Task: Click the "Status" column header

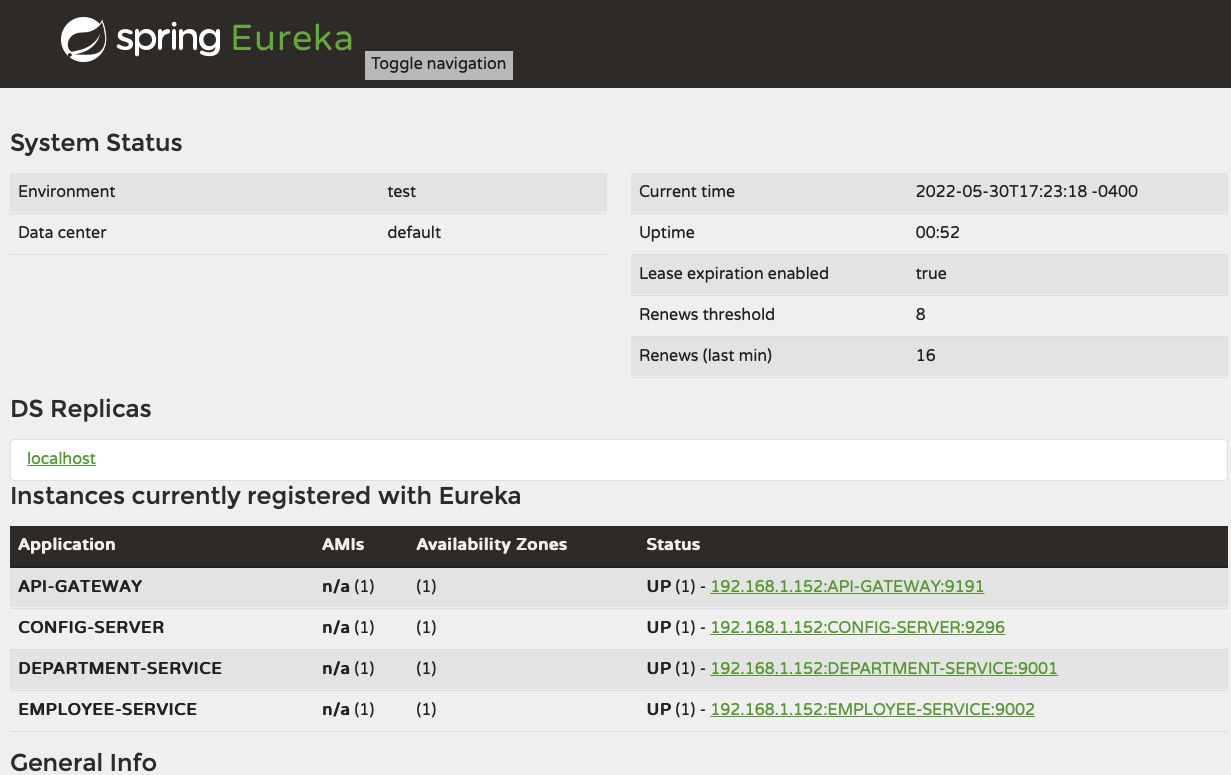Action: click(673, 544)
